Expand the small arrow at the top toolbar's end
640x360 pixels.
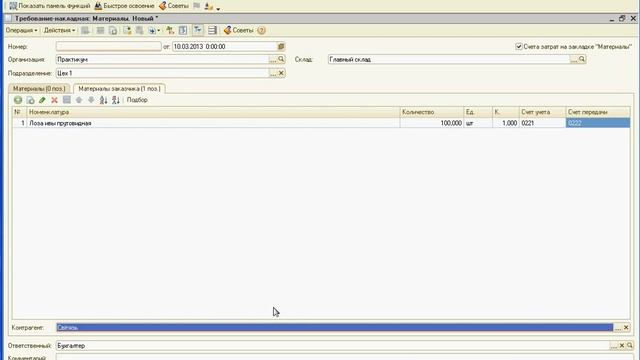point(218,8)
